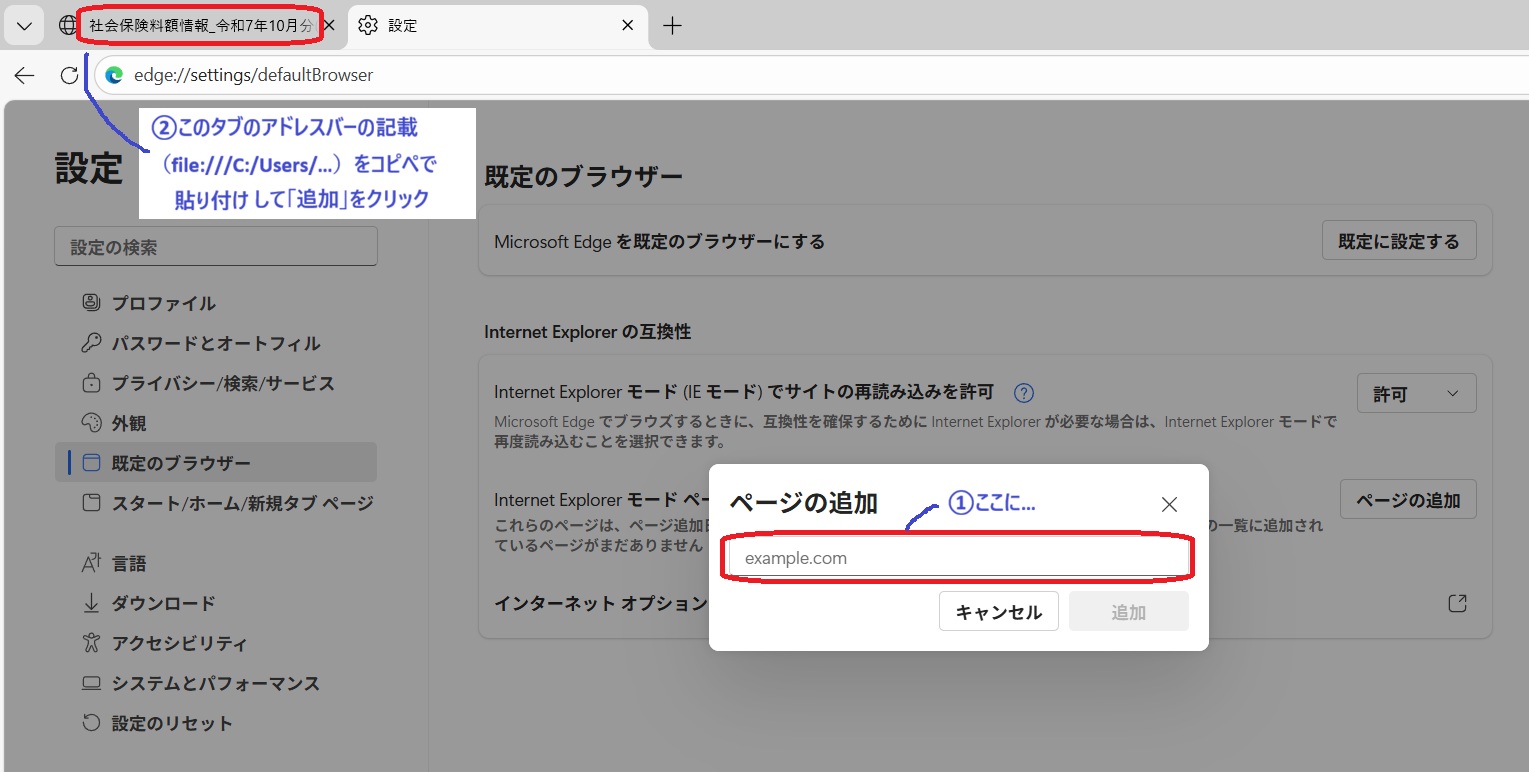Click the 設定の検索 search box
This screenshot has height=772, width=1529.
(x=215, y=246)
